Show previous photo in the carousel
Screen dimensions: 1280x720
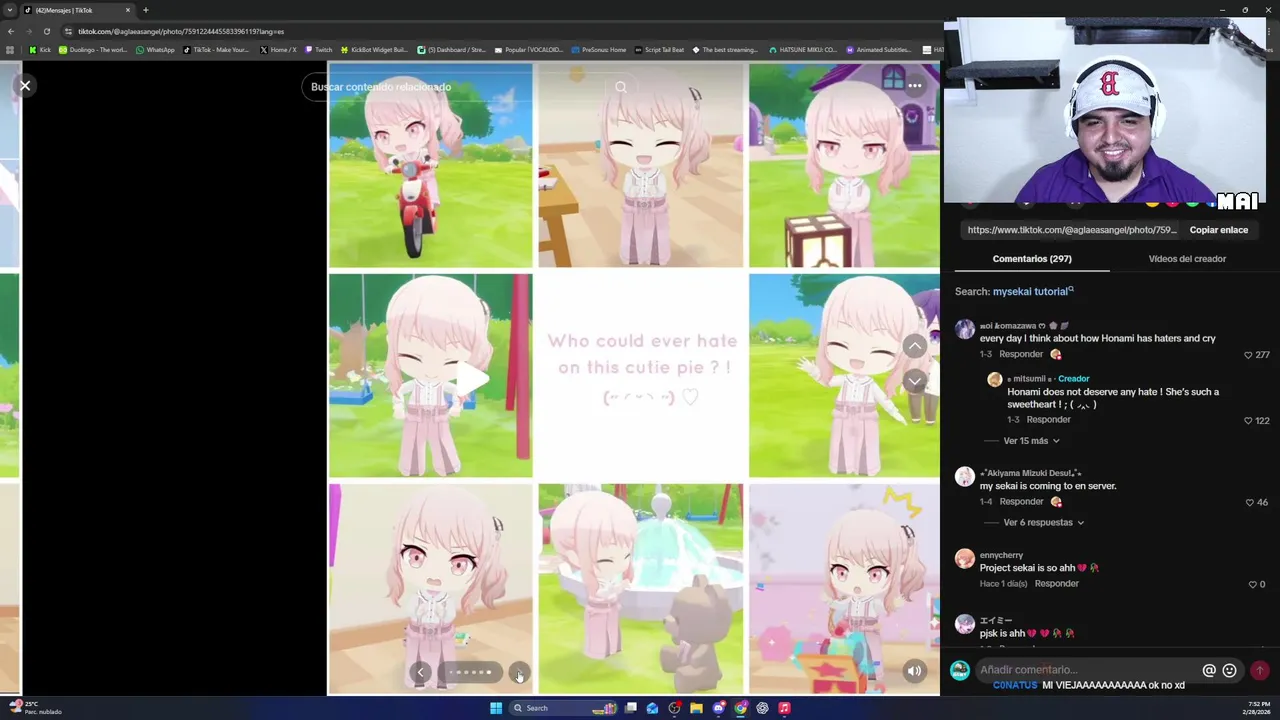[421, 672]
